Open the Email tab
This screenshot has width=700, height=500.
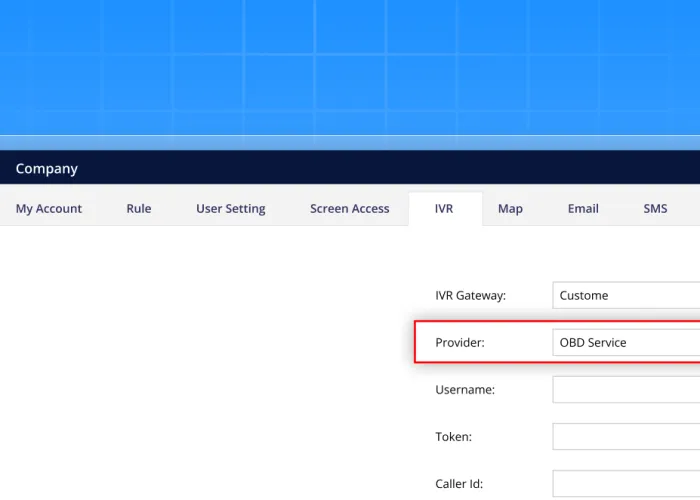583,209
